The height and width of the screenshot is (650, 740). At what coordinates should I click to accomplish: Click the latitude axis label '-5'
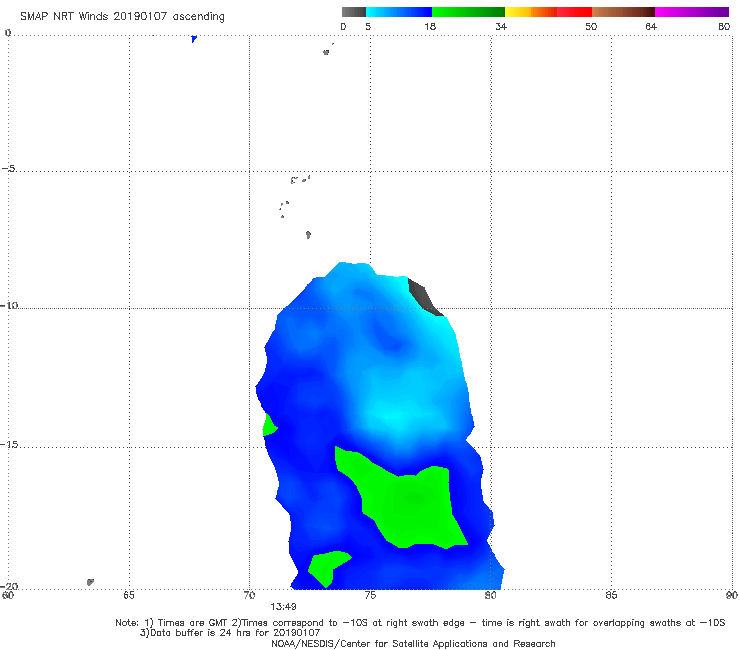click(8, 169)
